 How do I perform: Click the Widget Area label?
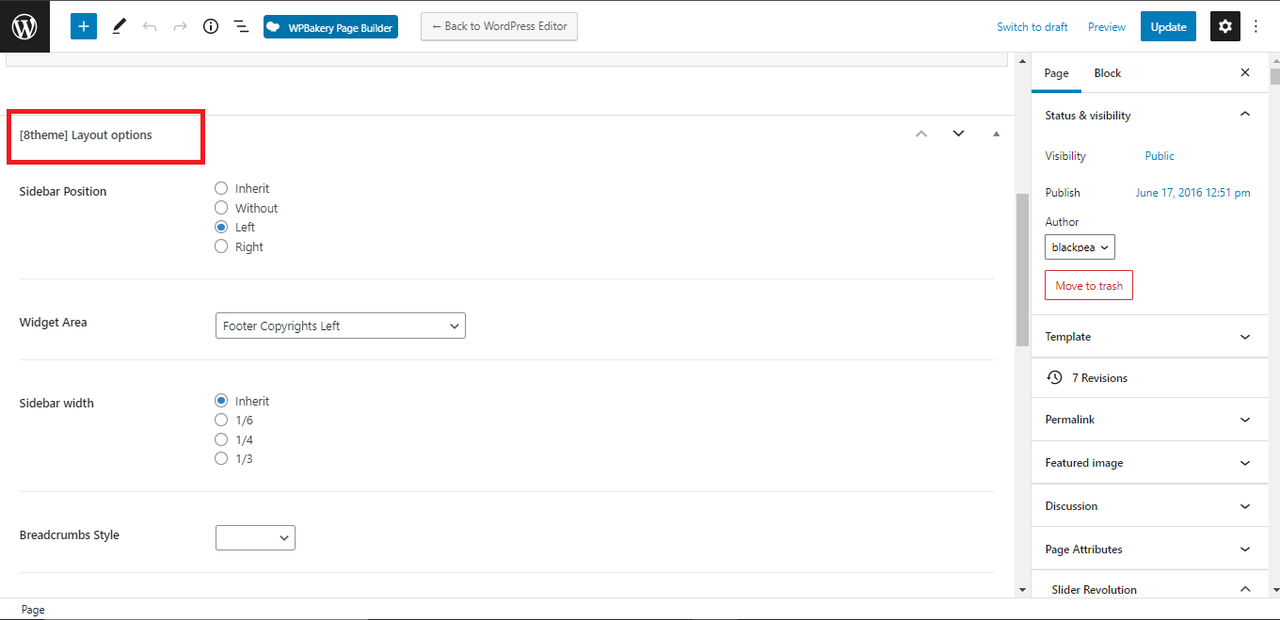pyautogui.click(x=53, y=322)
